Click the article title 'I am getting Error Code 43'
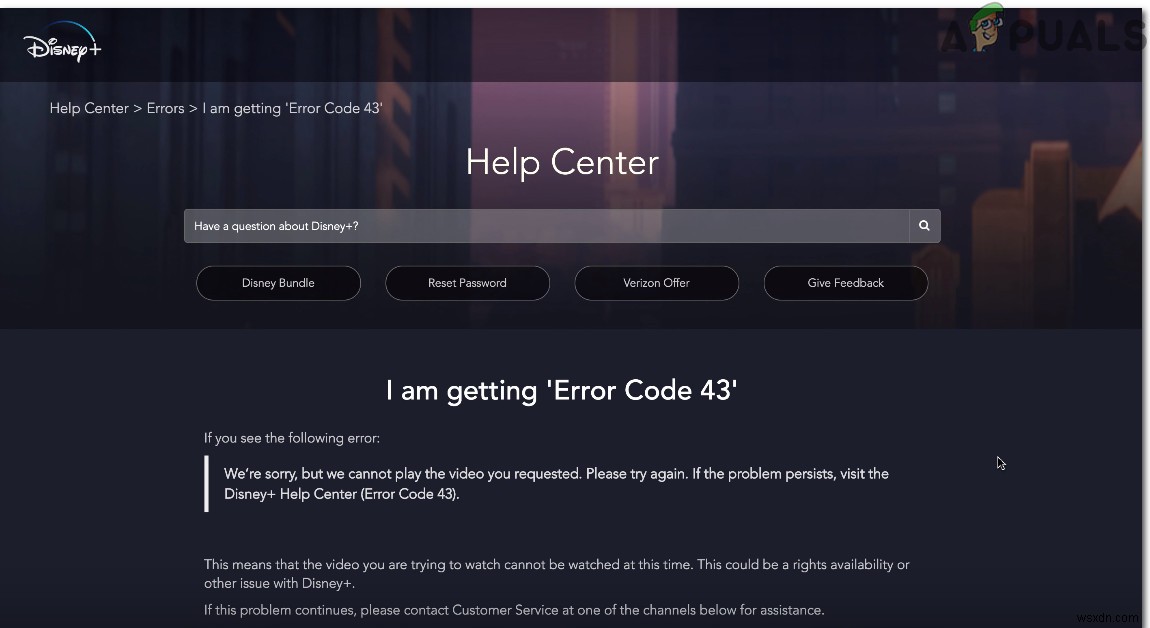1150x628 pixels. point(562,390)
